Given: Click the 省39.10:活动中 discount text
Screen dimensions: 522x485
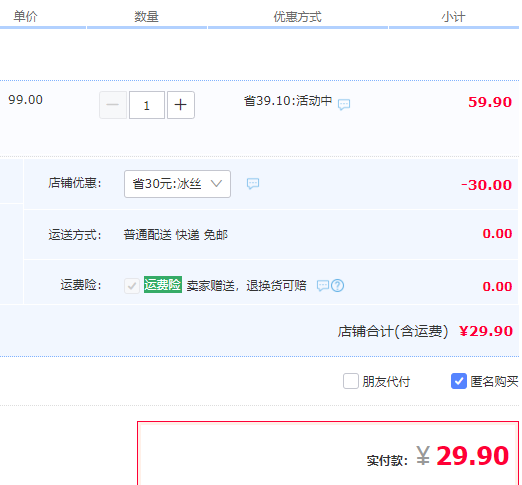Looking at the screenshot, I should (x=288, y=100).
